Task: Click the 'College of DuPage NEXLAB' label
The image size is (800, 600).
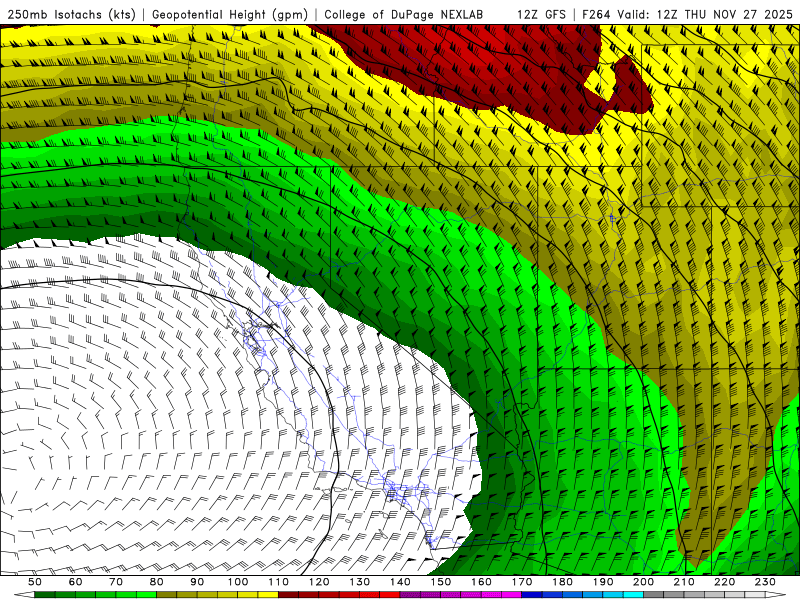Action: pyautogui.click(x=403, y=14)
